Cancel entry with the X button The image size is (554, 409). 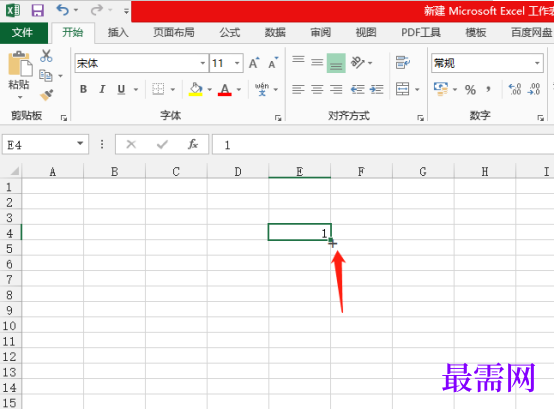(x=131, y=144)
